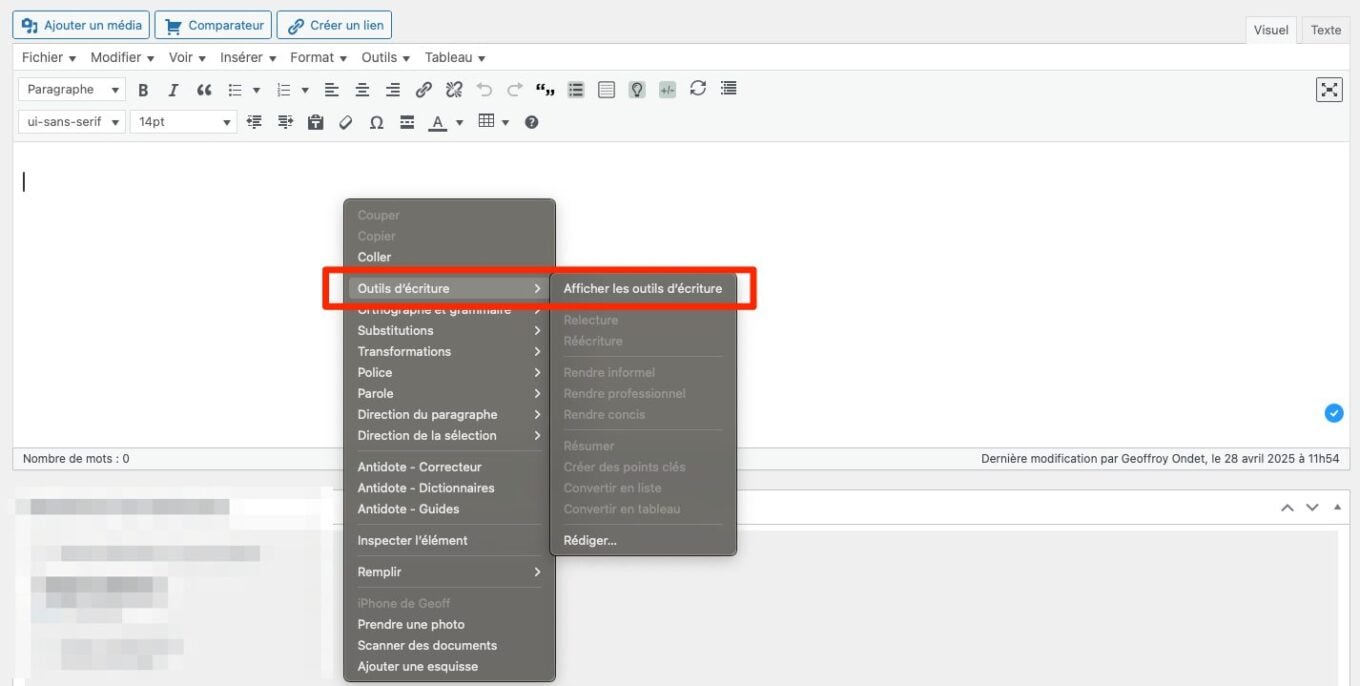1360x686 pixels.
Task: Decrease indent (outdent) of paragraph
Action: point(254,122)
